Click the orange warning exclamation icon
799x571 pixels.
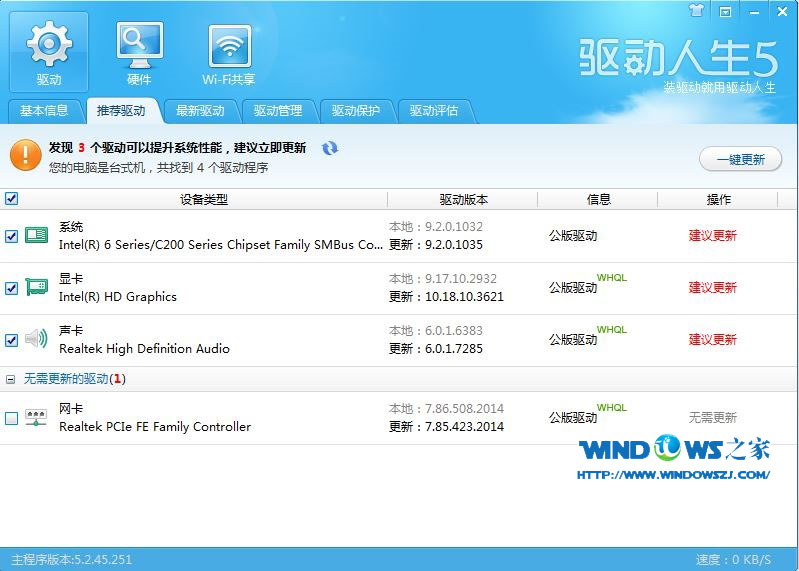tap(25, 155)
